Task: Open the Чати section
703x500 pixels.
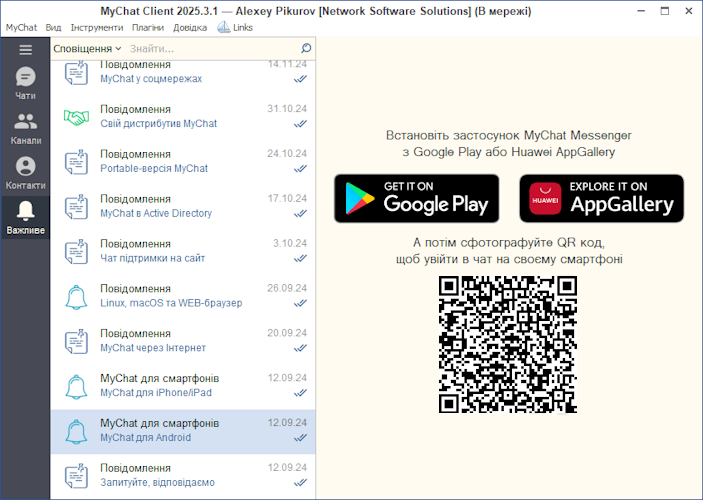Action: [26, 83]
